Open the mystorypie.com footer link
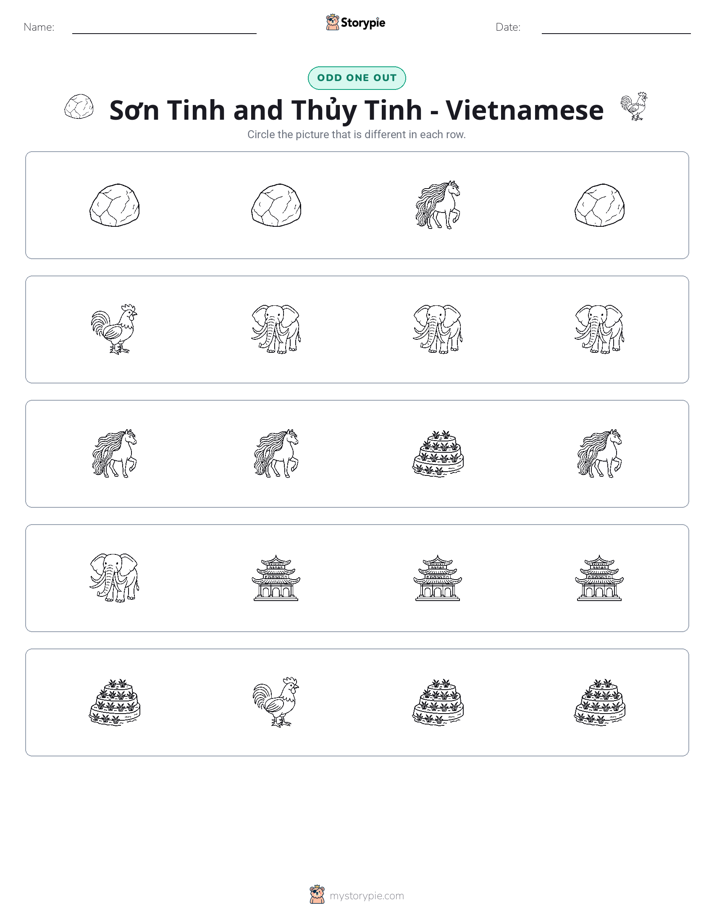The height and width of the screenshot is (924, 714). tap(366, 896)
